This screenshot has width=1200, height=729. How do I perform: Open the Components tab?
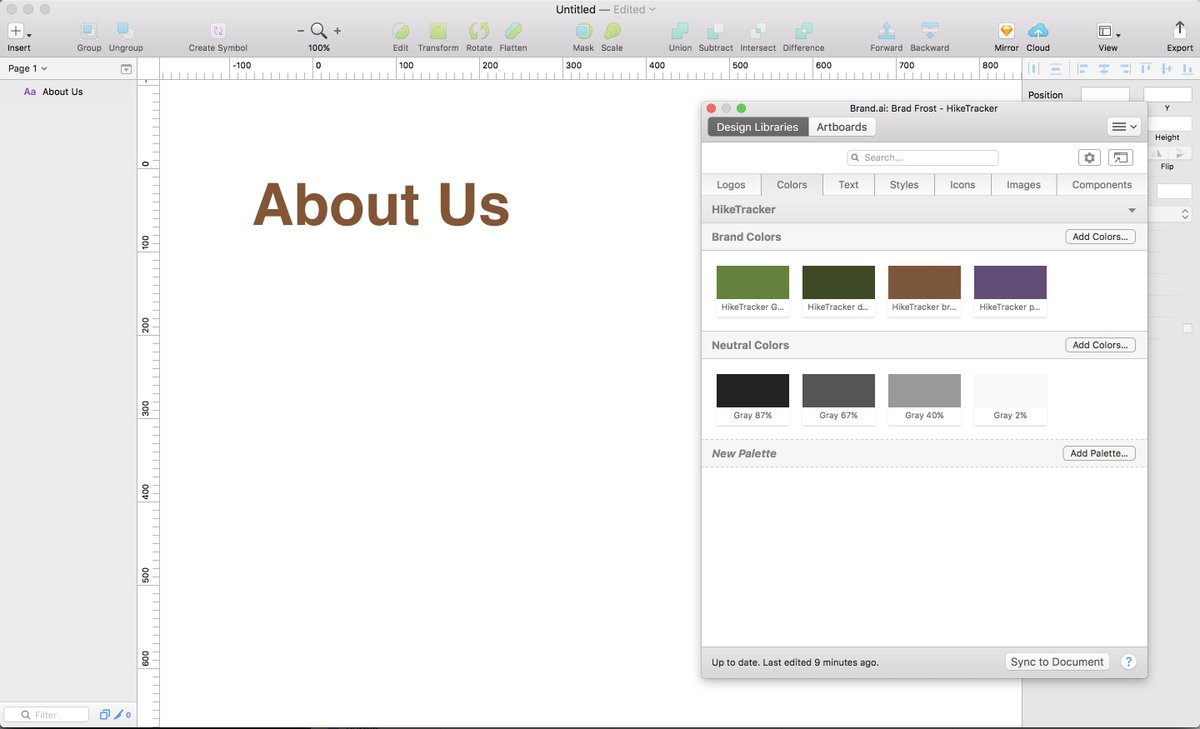coord(1102,185)
